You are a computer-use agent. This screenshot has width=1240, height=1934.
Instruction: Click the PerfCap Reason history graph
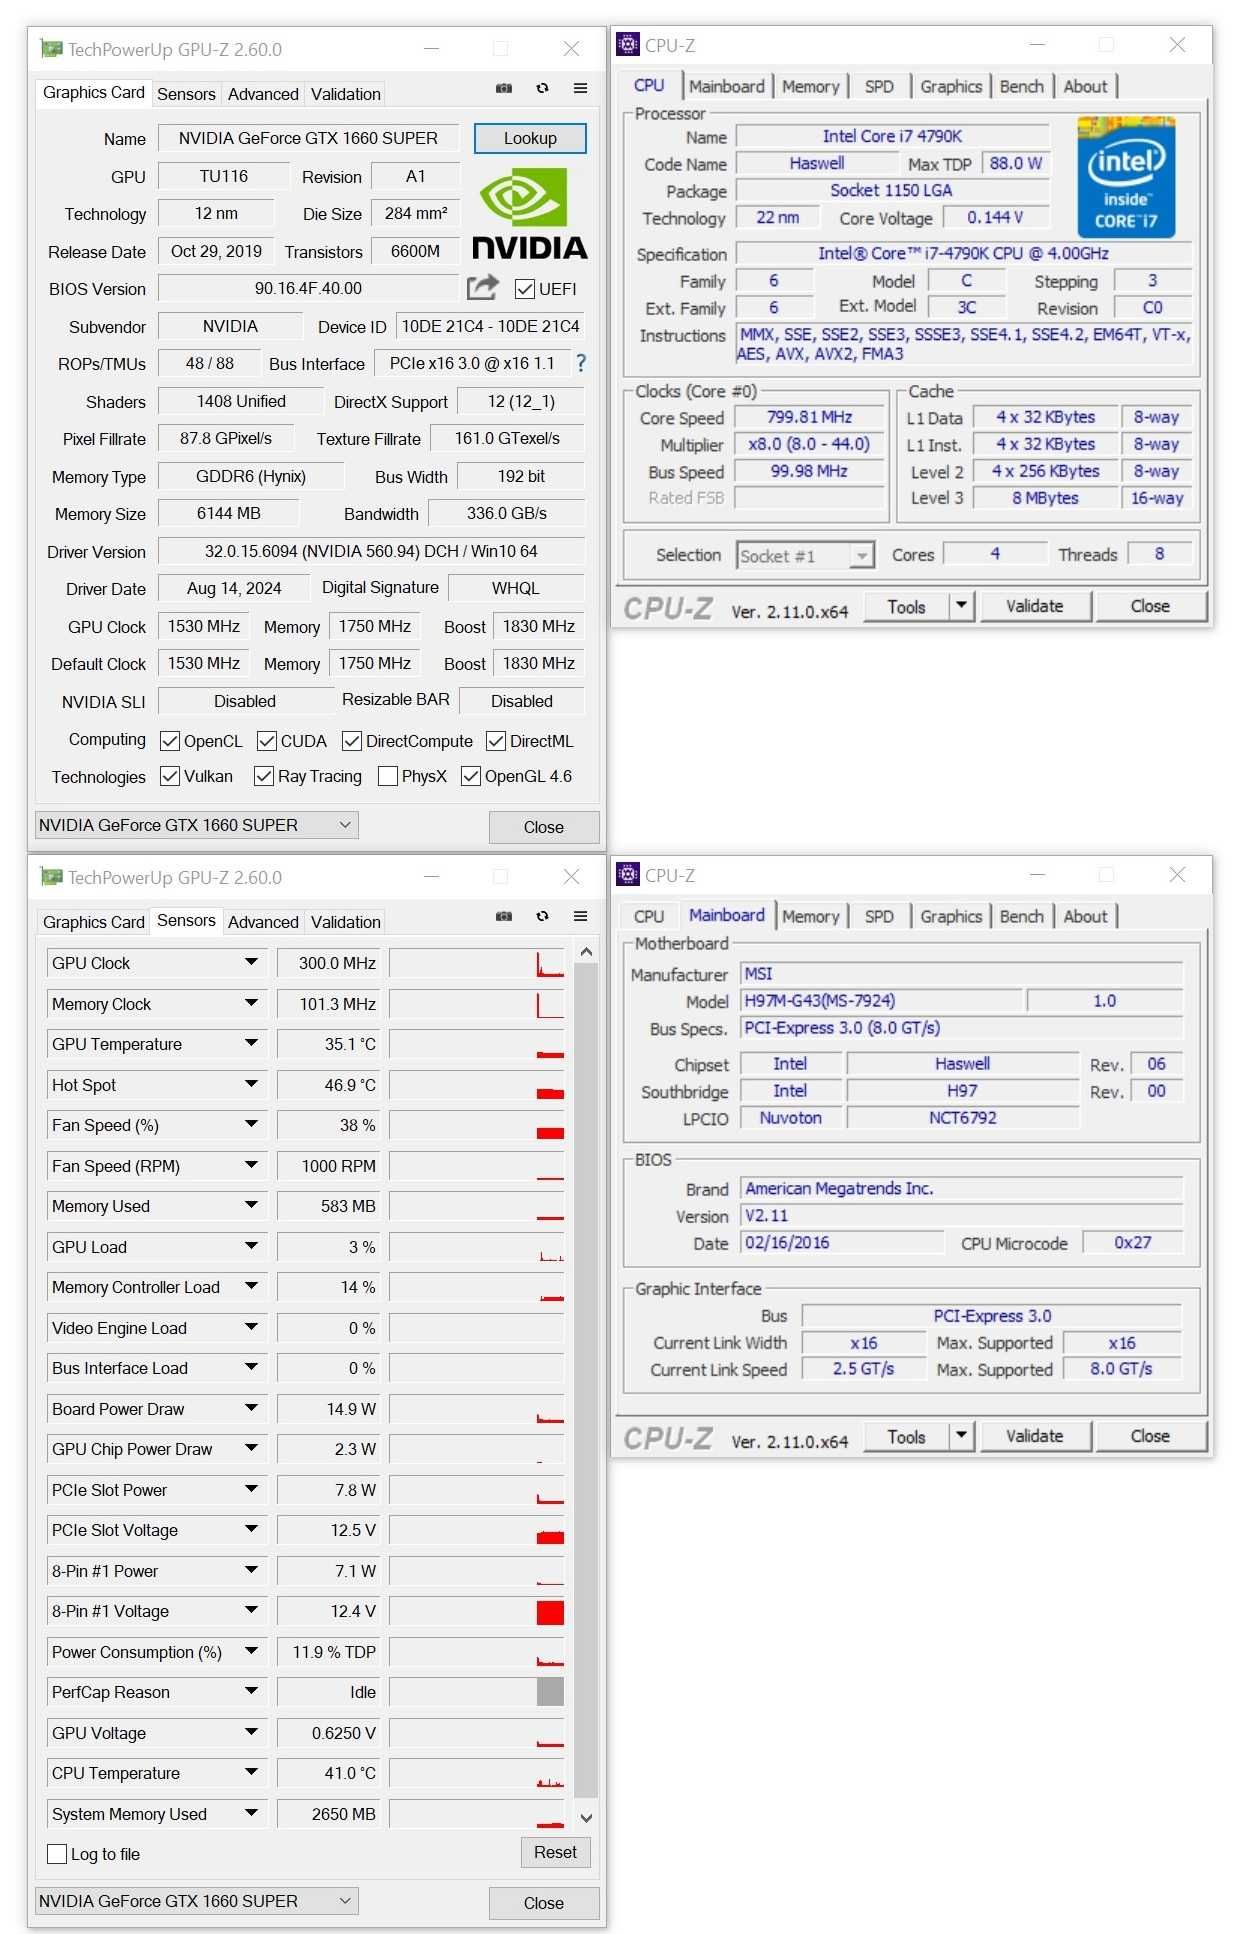point(477,1692)
